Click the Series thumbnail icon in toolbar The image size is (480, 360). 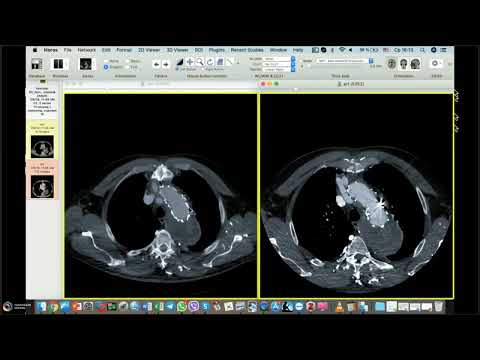click(86, 64)
